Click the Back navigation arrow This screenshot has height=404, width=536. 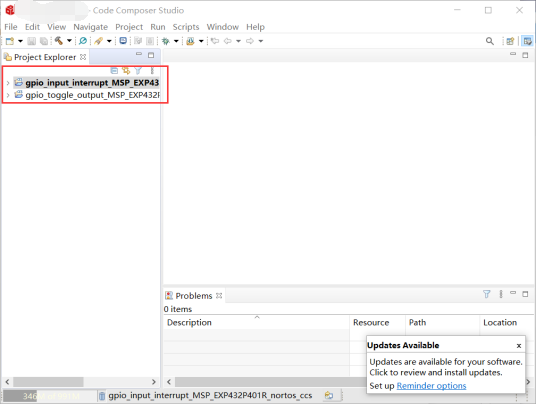coord(228,41)
